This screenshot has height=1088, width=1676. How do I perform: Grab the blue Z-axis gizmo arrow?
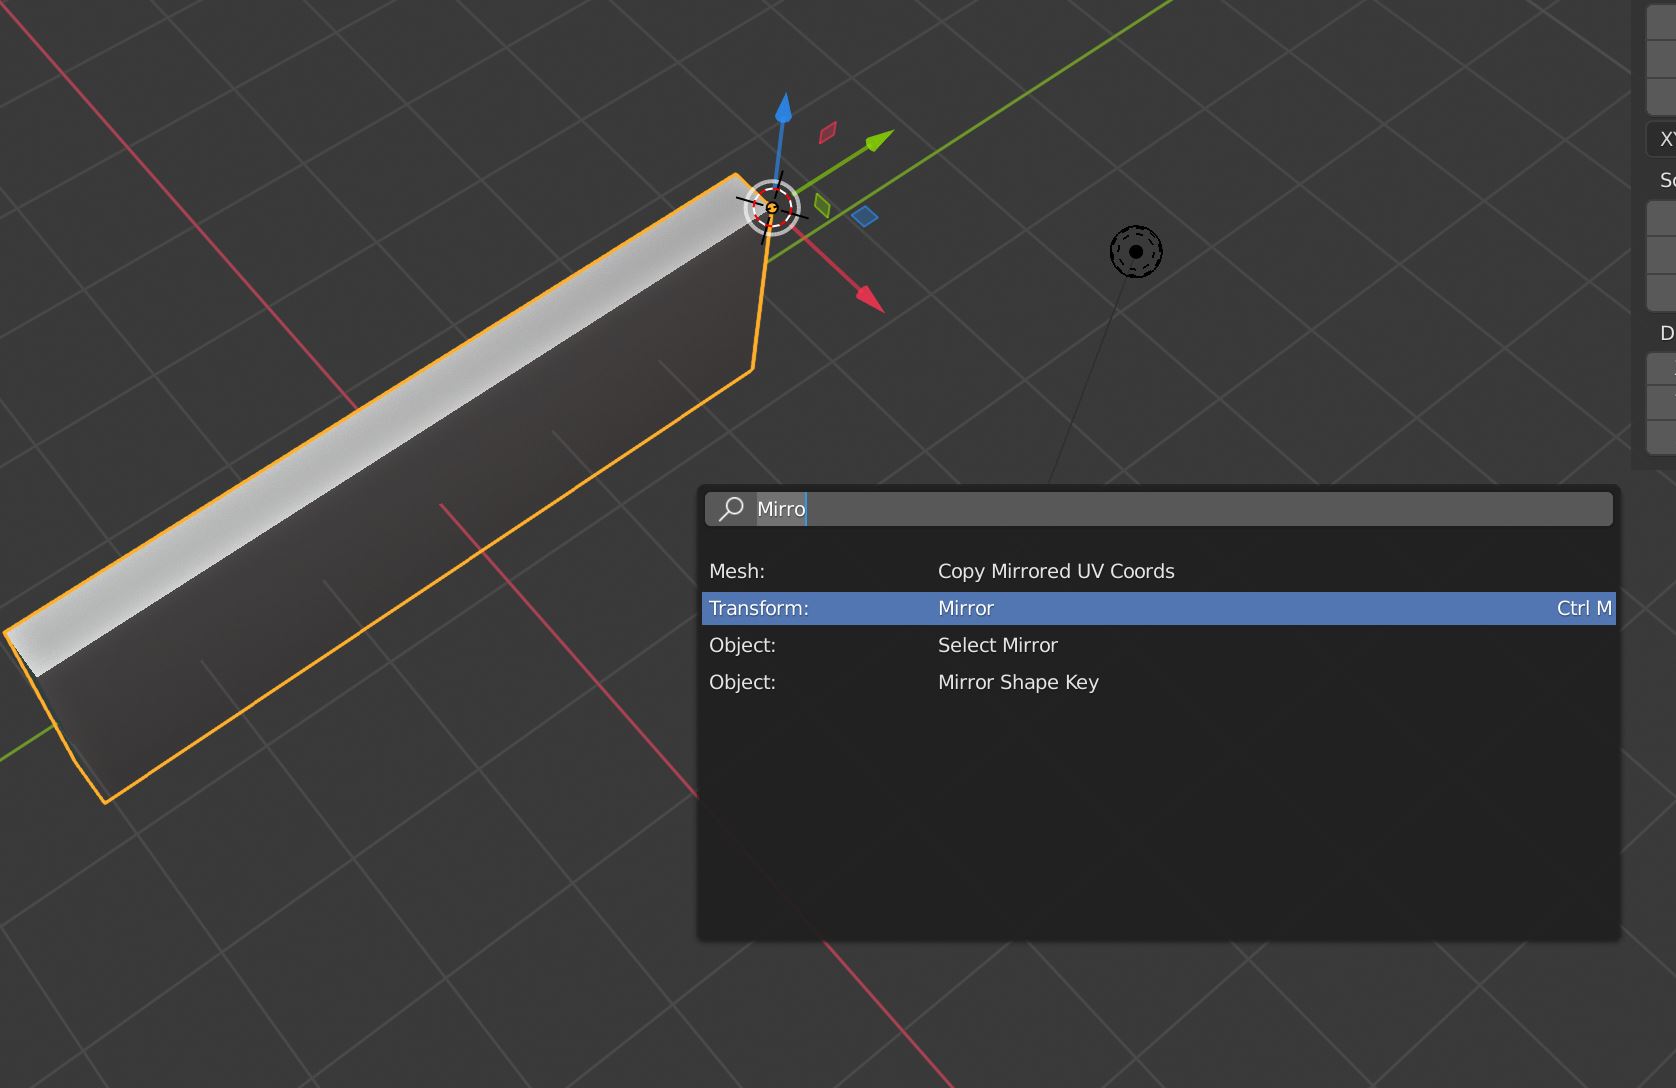point(783,108)
